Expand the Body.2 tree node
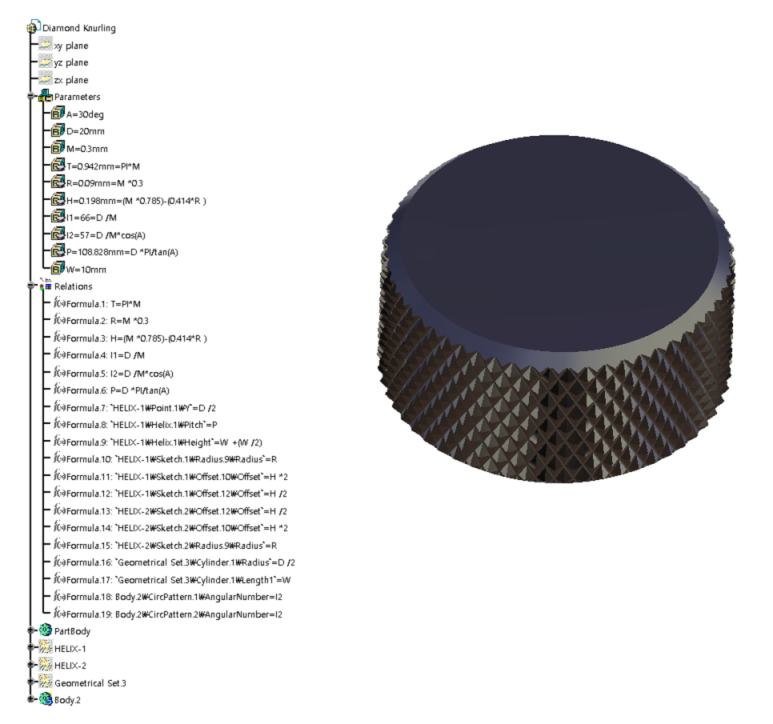 click(31, 699)
